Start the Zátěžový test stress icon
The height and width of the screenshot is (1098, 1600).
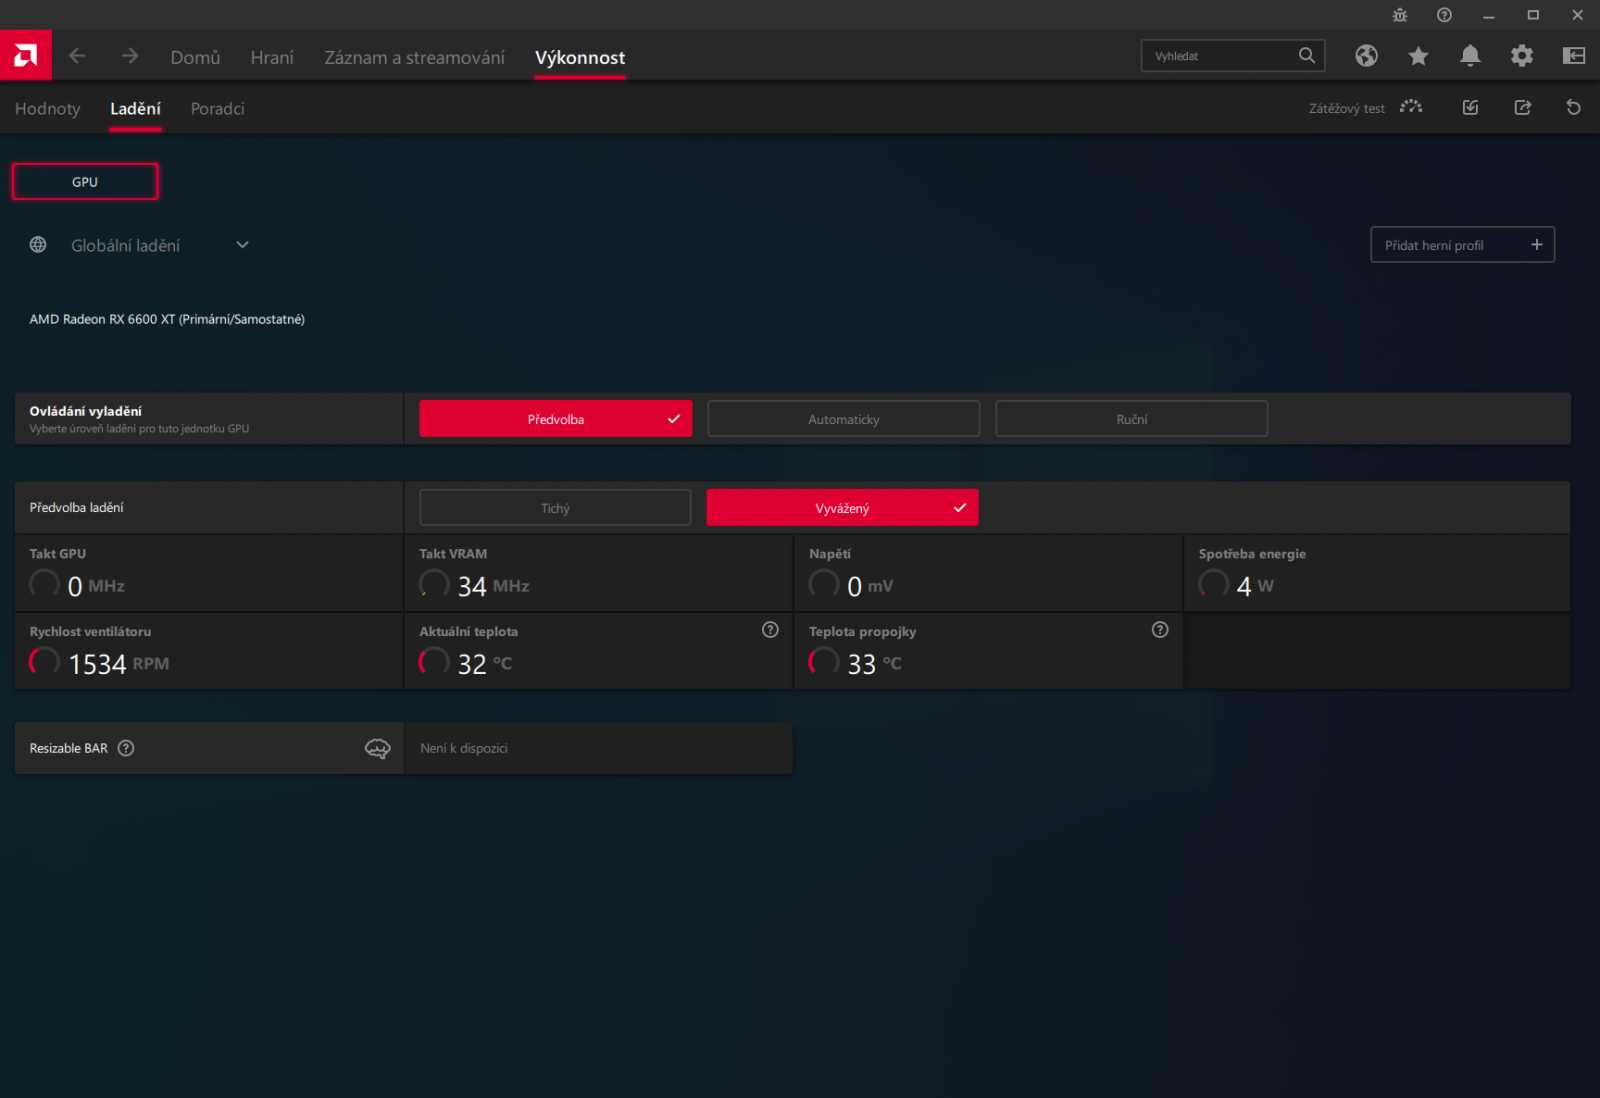coord(1411,107)
